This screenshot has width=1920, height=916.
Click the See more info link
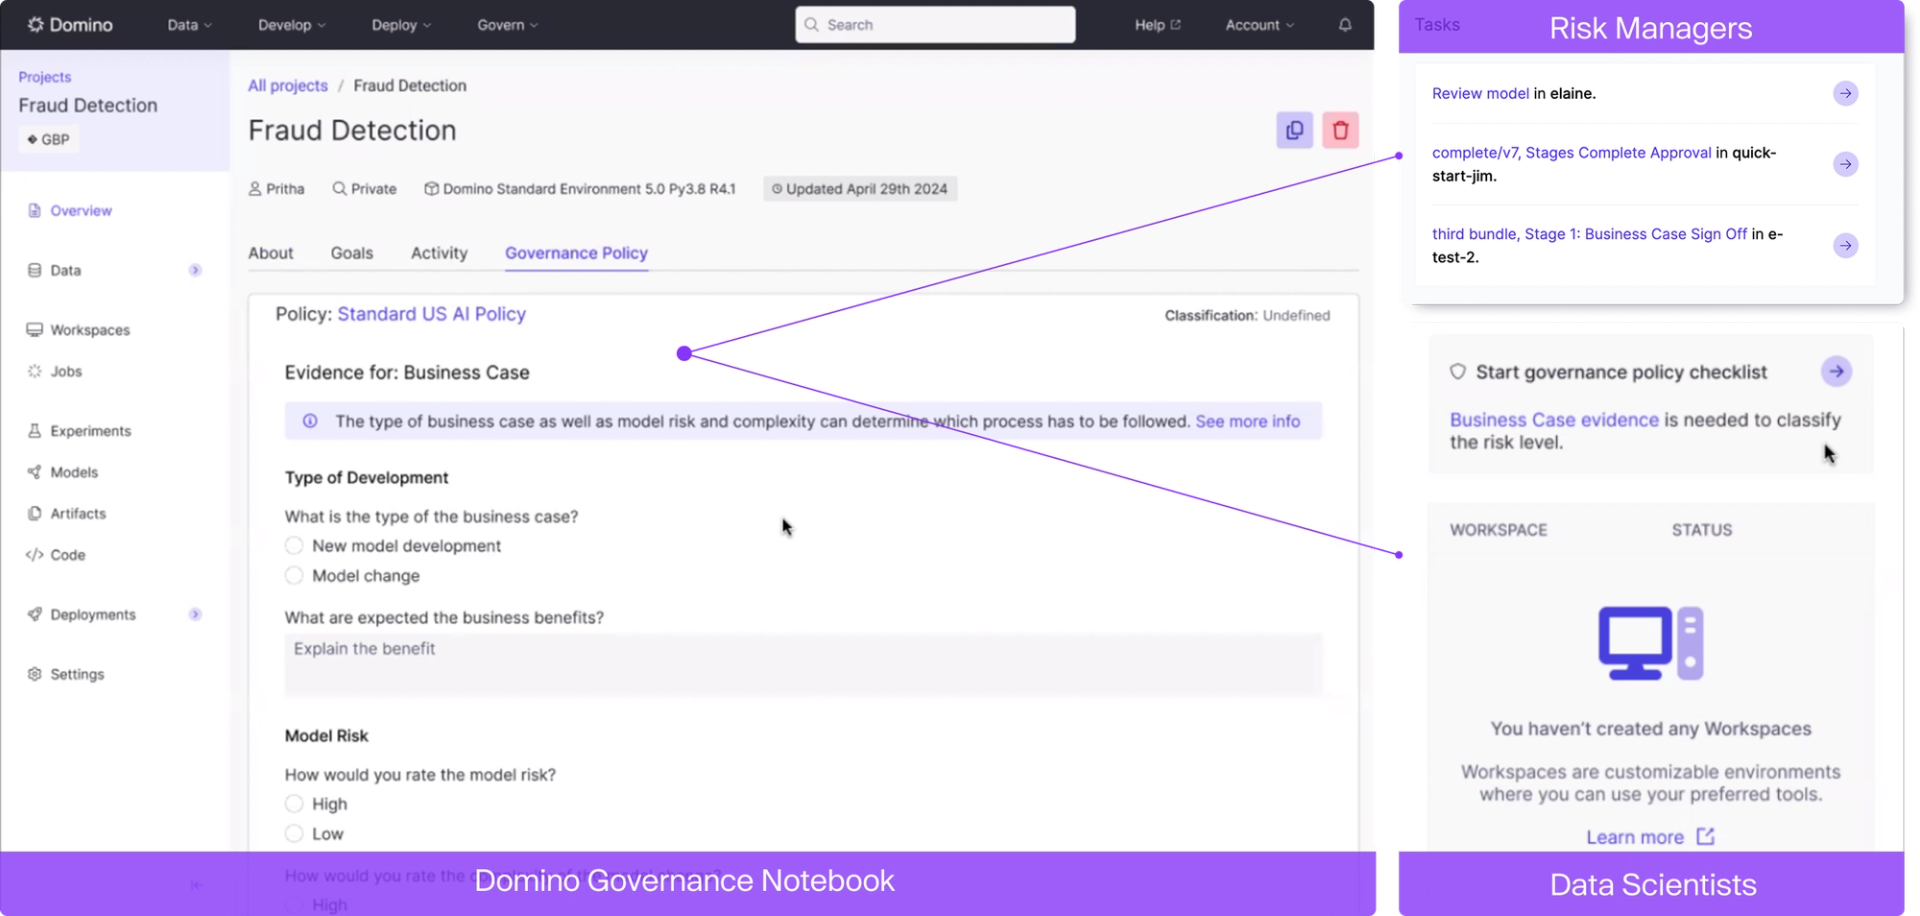click(1248, 421)
